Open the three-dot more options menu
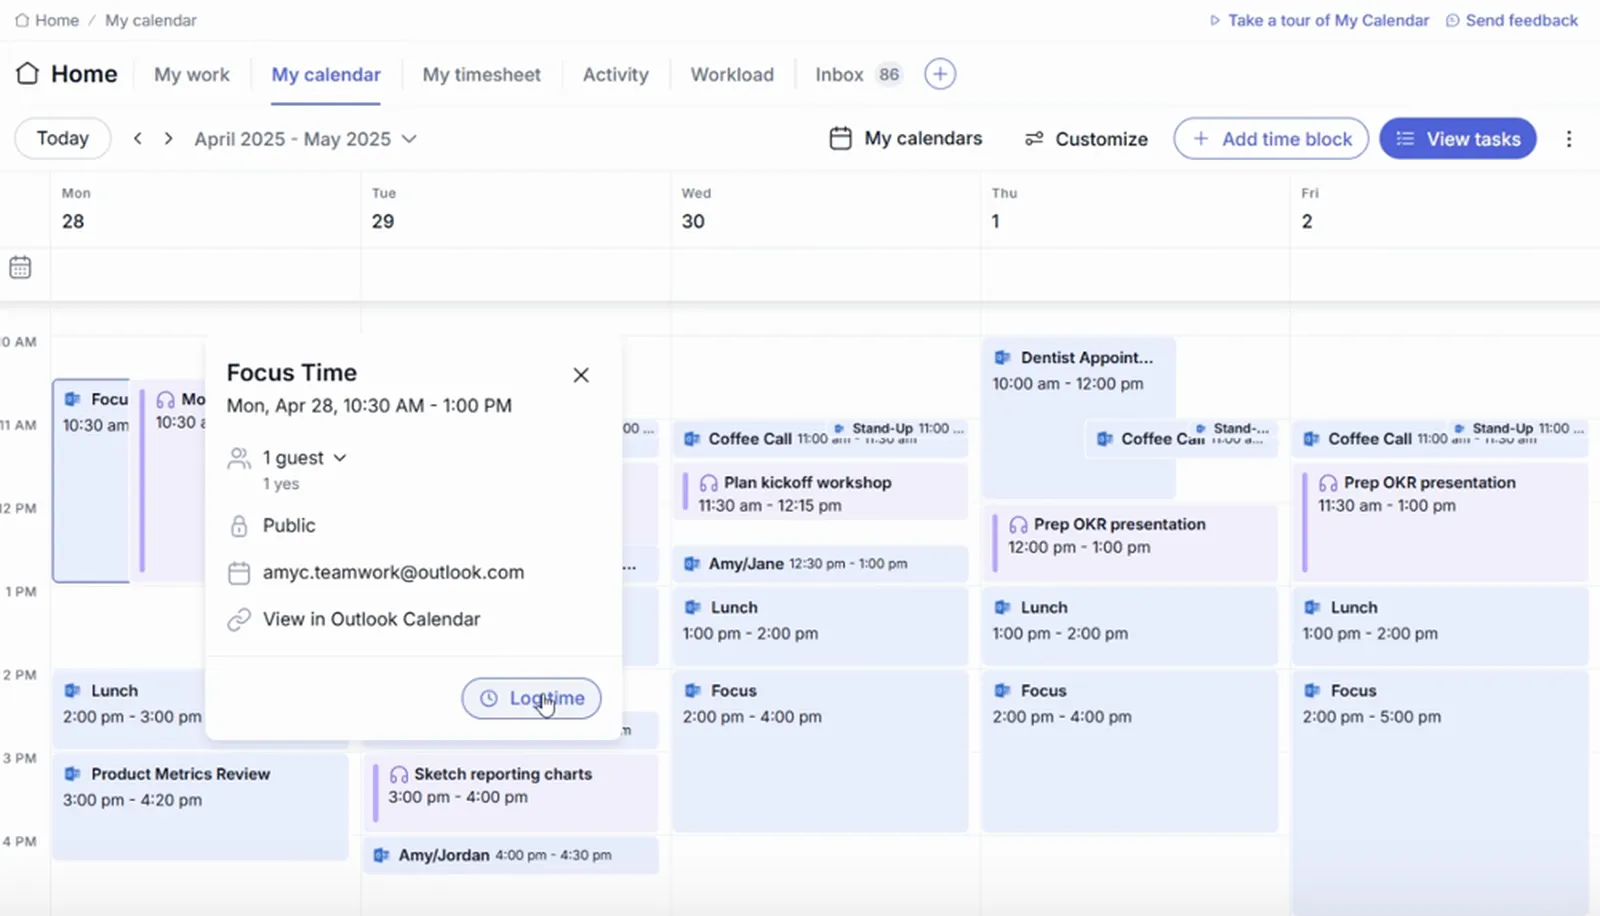Viewport: 1600px width, 916px height. tap(1568, 139)
